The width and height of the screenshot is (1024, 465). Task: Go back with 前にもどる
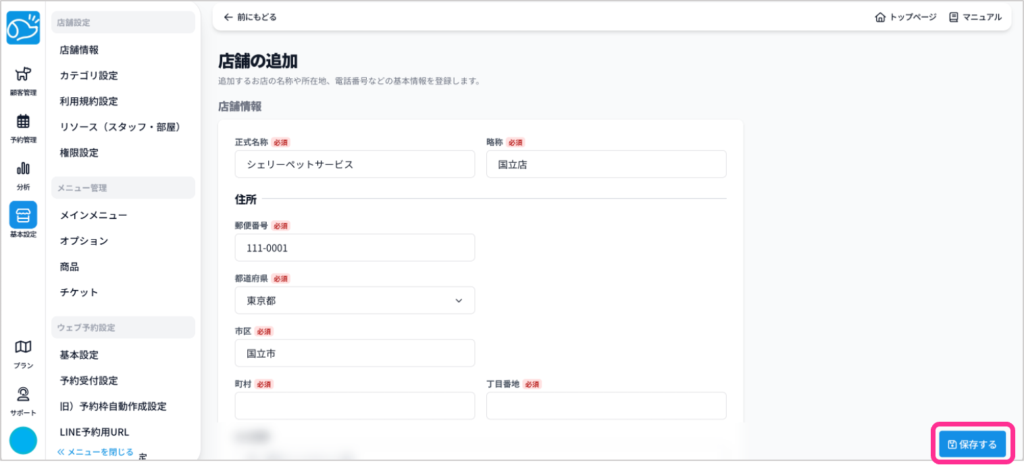click(x=250, y=17)
